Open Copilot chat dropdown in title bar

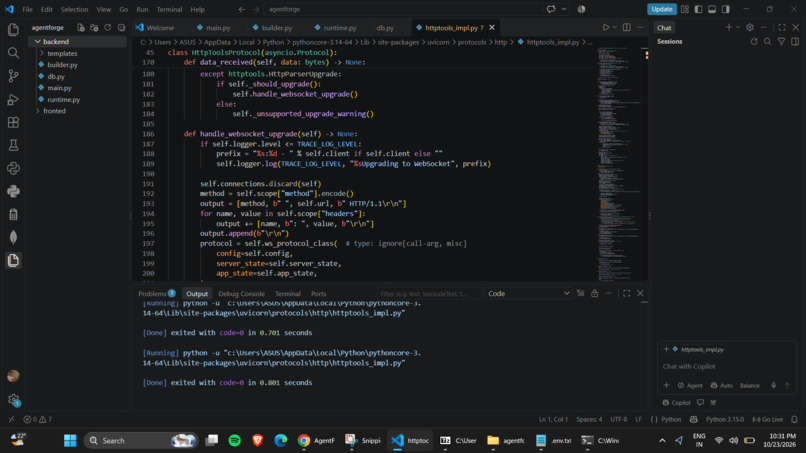[564, 9]
